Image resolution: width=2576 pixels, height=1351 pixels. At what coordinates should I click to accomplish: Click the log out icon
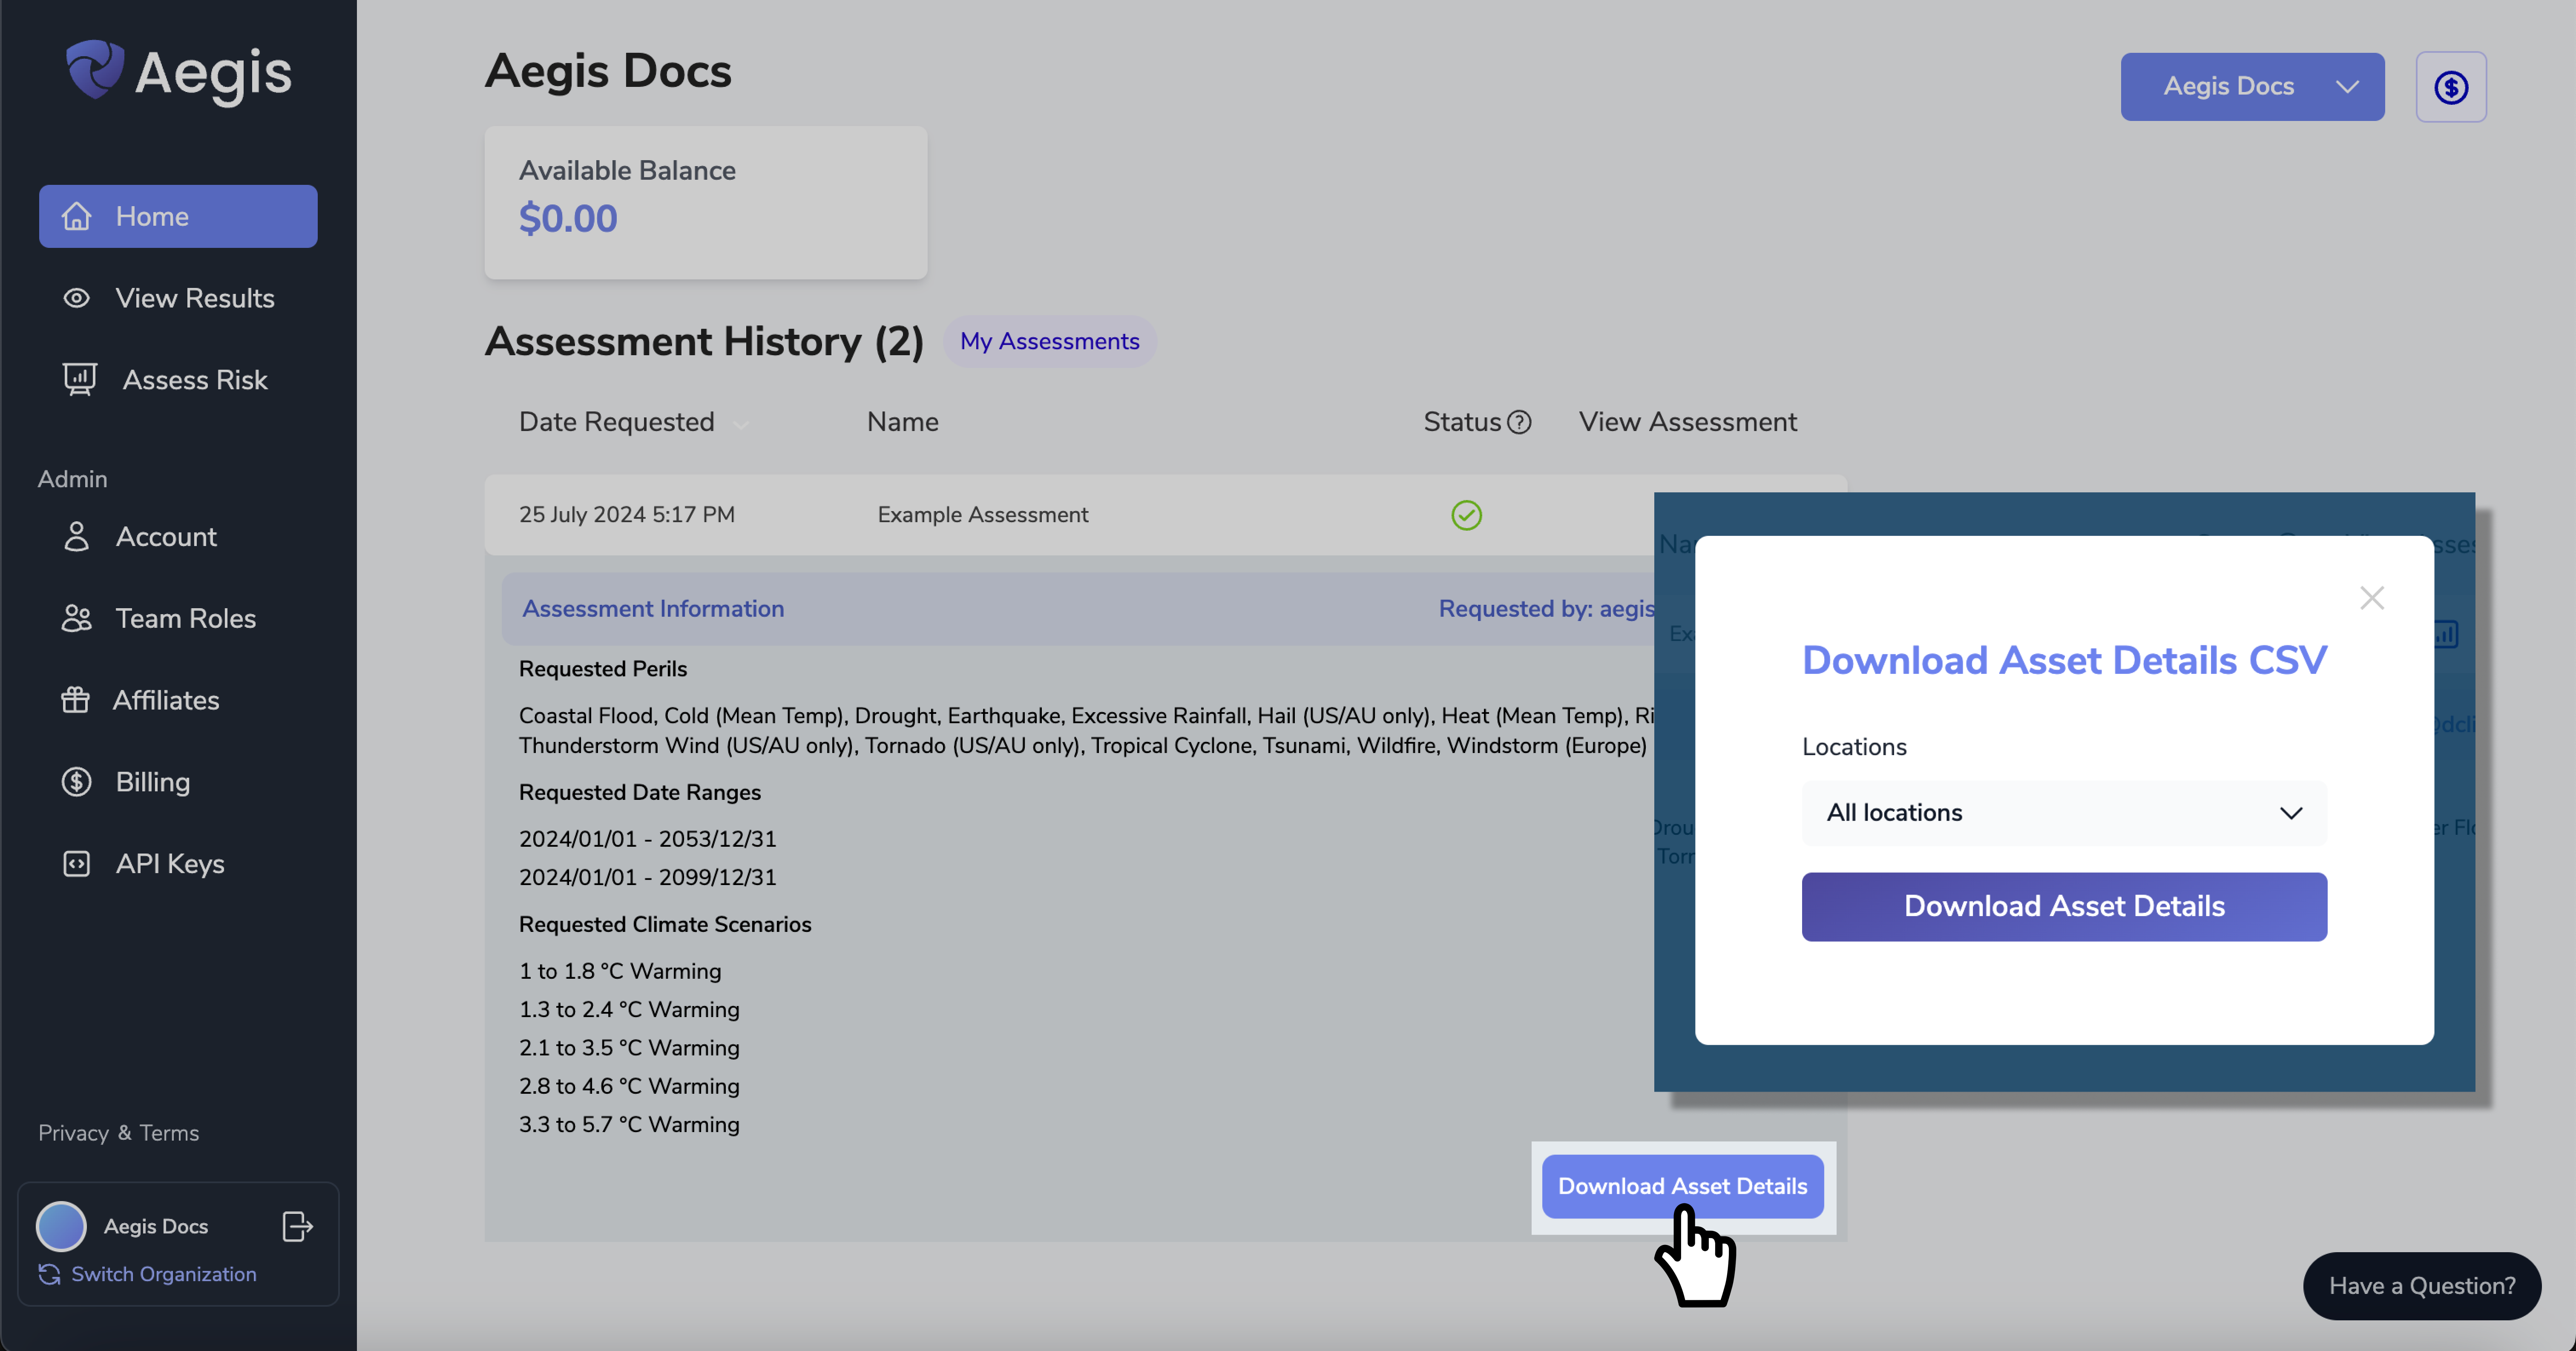[x=298, y=1226]
